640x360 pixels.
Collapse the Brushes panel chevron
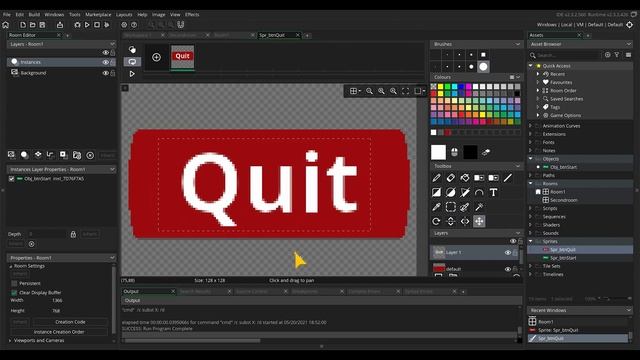(518, 44)
